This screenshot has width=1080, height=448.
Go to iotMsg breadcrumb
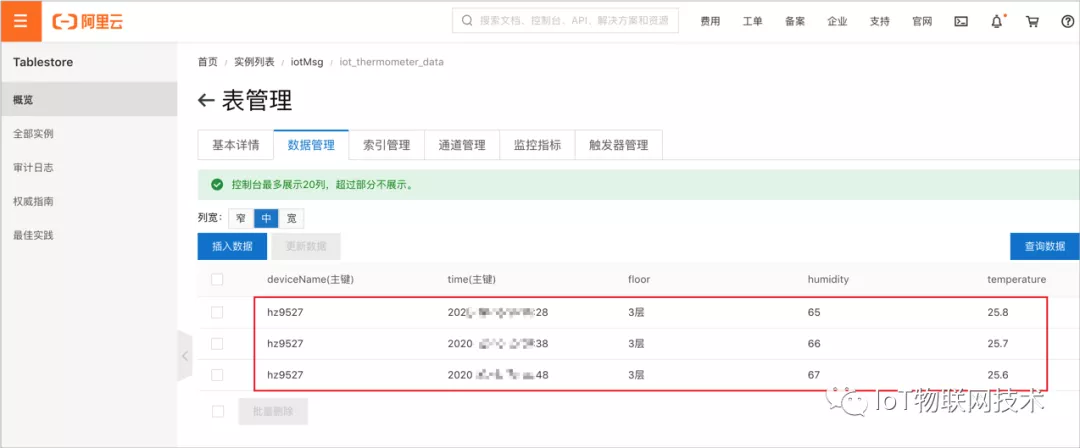pyautogui.click(x=307, y=62)
